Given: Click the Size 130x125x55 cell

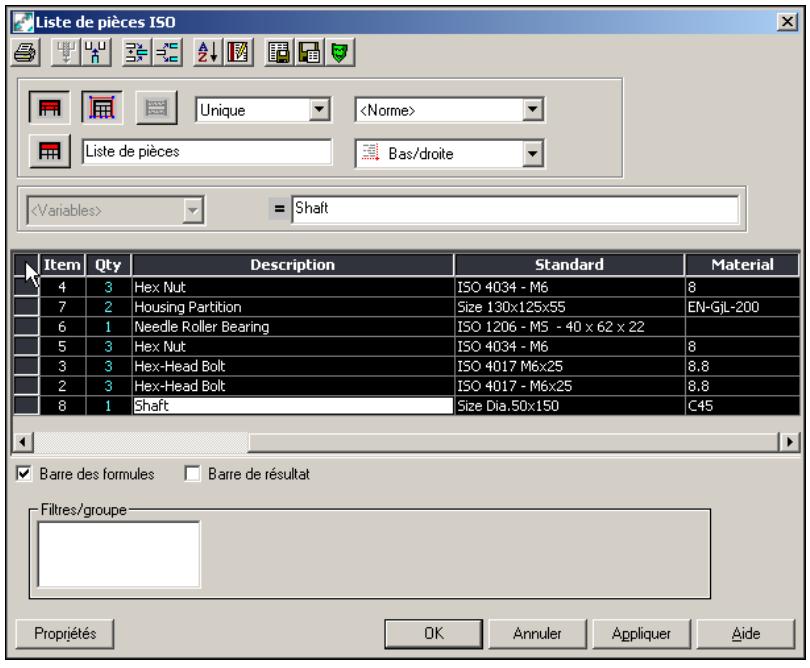Looking at the screenshot, I should [x=569, y=307].
